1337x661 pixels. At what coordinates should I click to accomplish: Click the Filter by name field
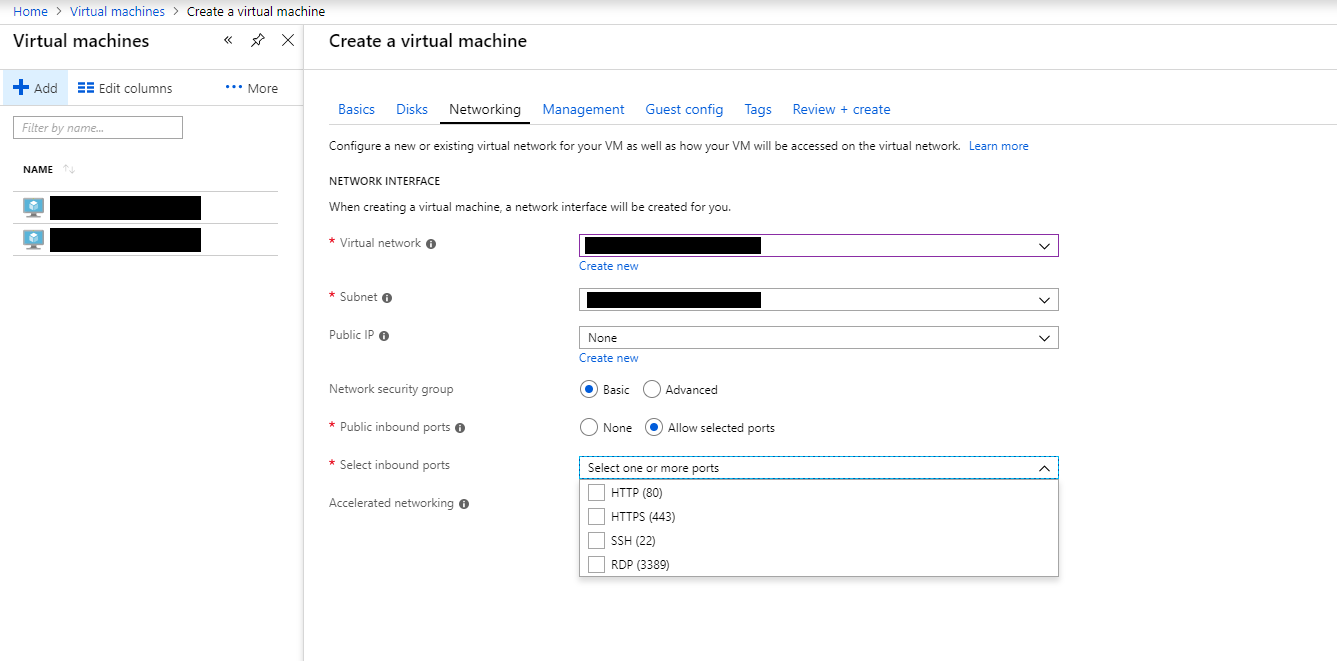pos(98,128)
